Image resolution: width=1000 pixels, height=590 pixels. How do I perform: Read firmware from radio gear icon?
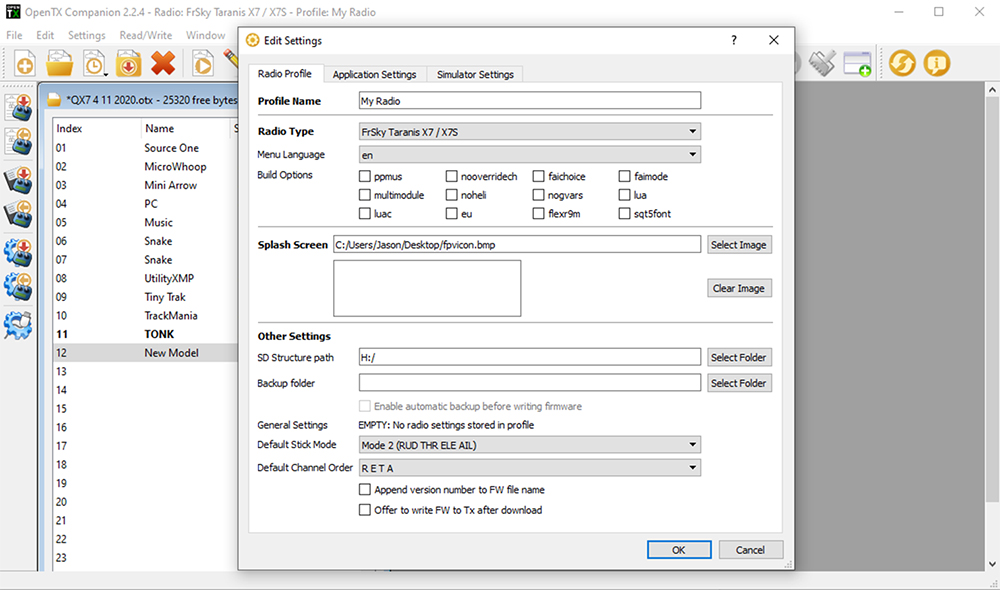[x=18, y=286]
